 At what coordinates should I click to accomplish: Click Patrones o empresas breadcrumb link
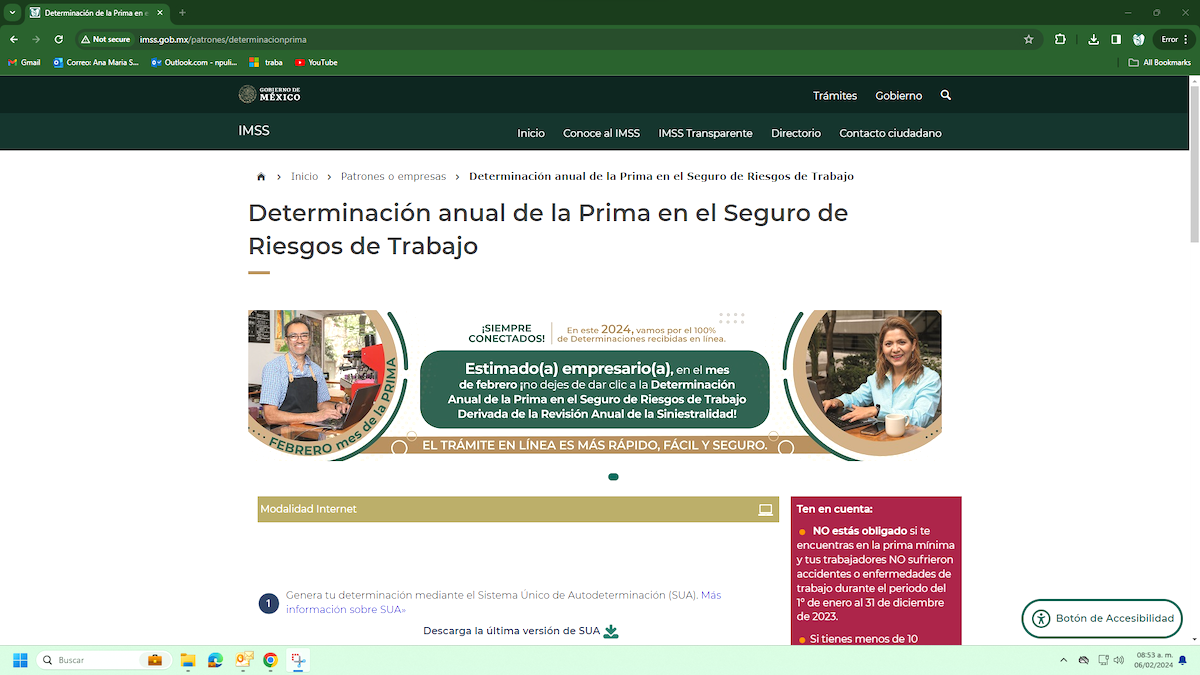click(x=393, y=177)
